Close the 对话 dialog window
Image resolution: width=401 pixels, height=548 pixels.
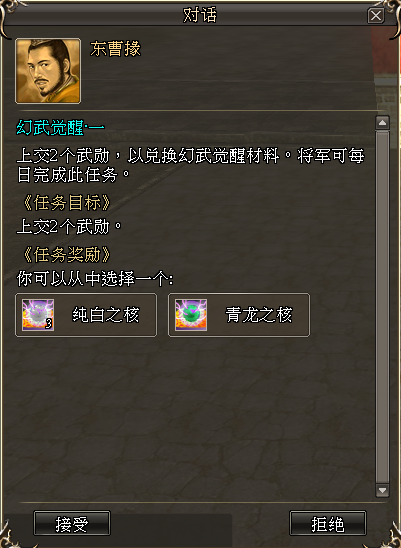pyautogui.click(x=376, y=16)
